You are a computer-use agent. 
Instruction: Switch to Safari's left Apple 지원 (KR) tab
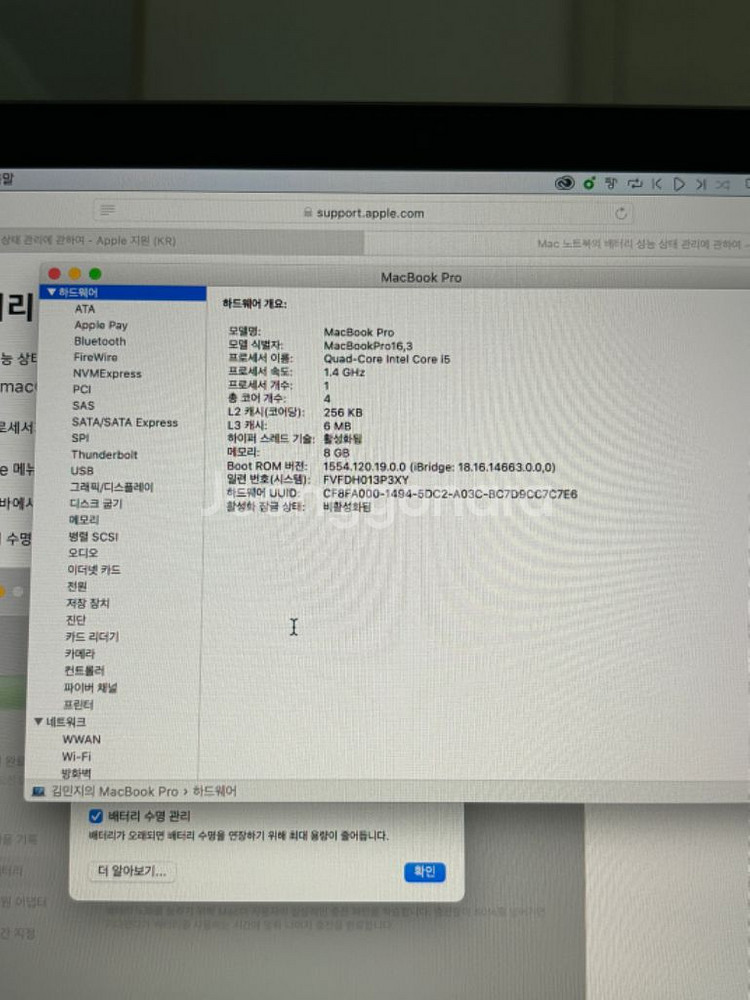[x=182, y=241]
